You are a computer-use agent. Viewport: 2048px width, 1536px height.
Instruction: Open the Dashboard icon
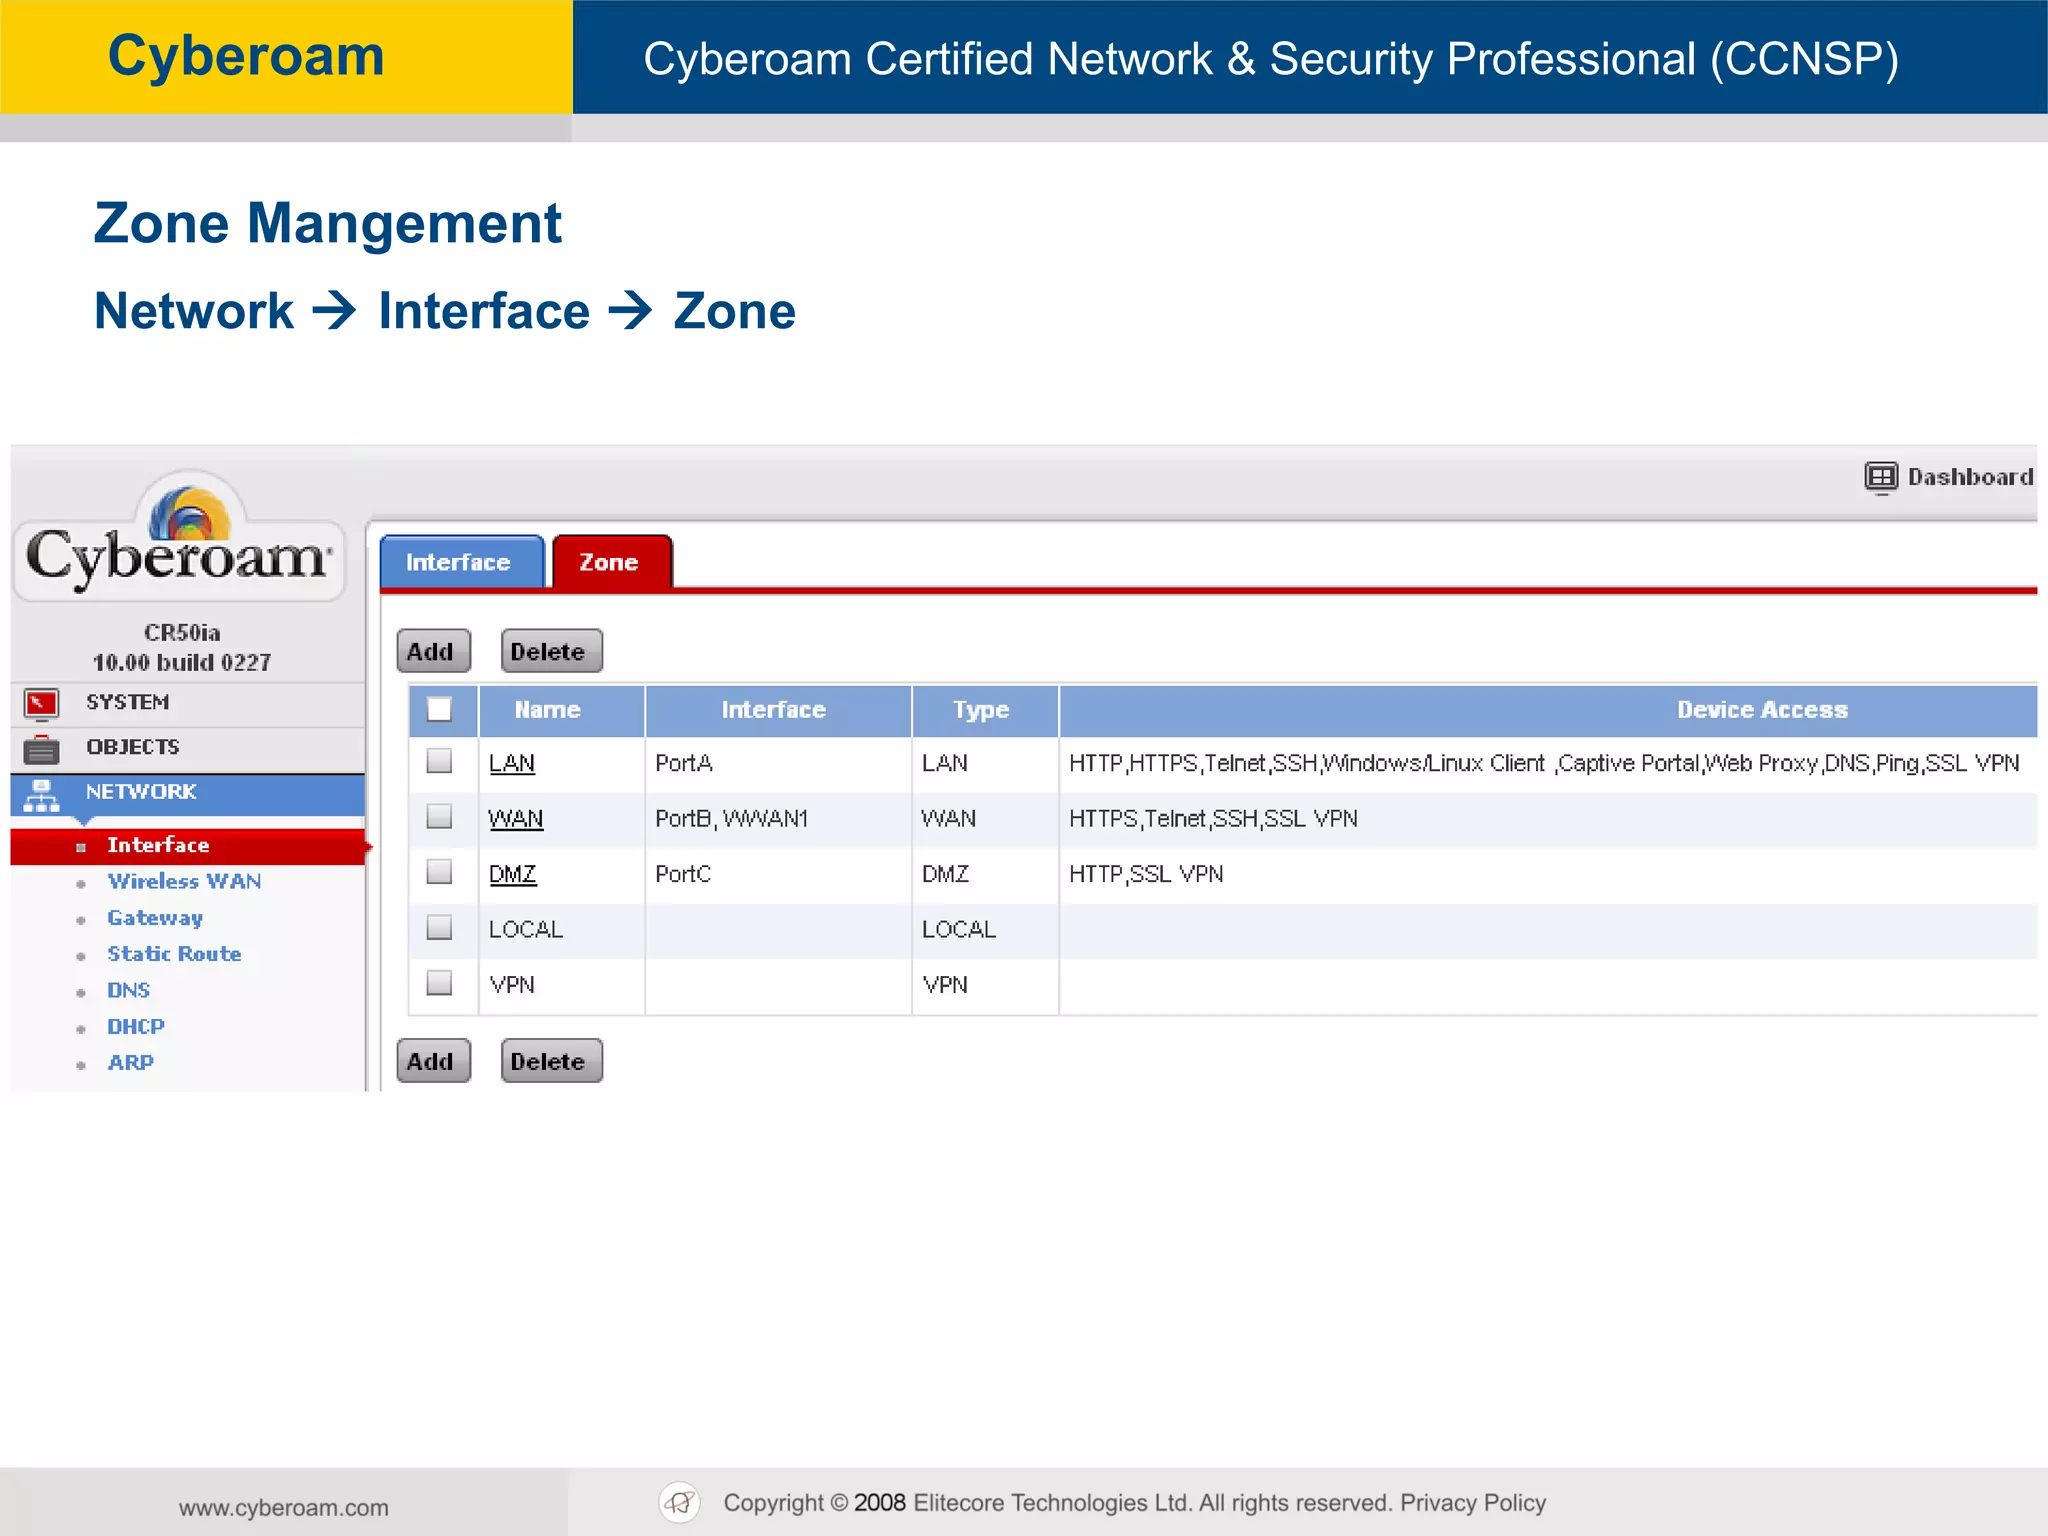(x=1880, y=477)
